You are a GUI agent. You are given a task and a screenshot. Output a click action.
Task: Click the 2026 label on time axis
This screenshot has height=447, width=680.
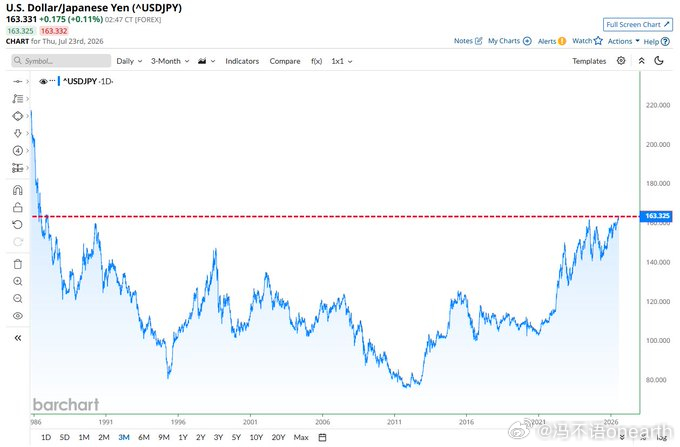(611, 421)
